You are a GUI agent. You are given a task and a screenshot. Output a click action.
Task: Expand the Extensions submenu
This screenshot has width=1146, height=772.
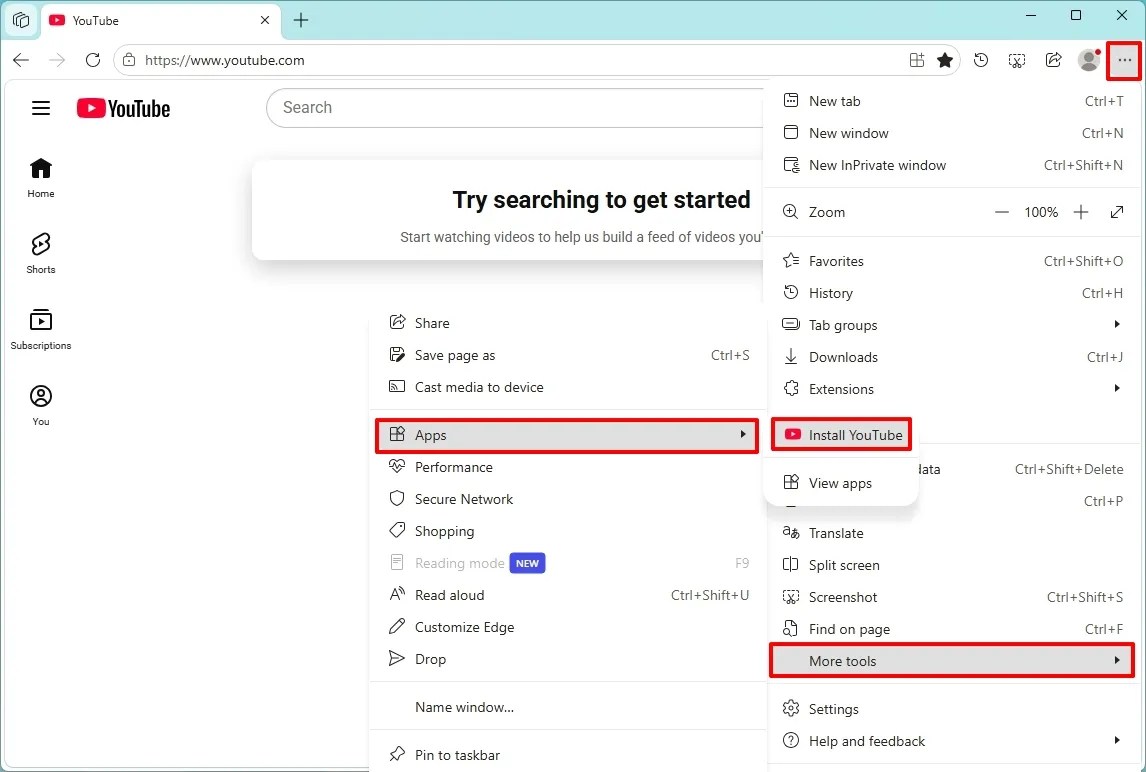(953, 389)
